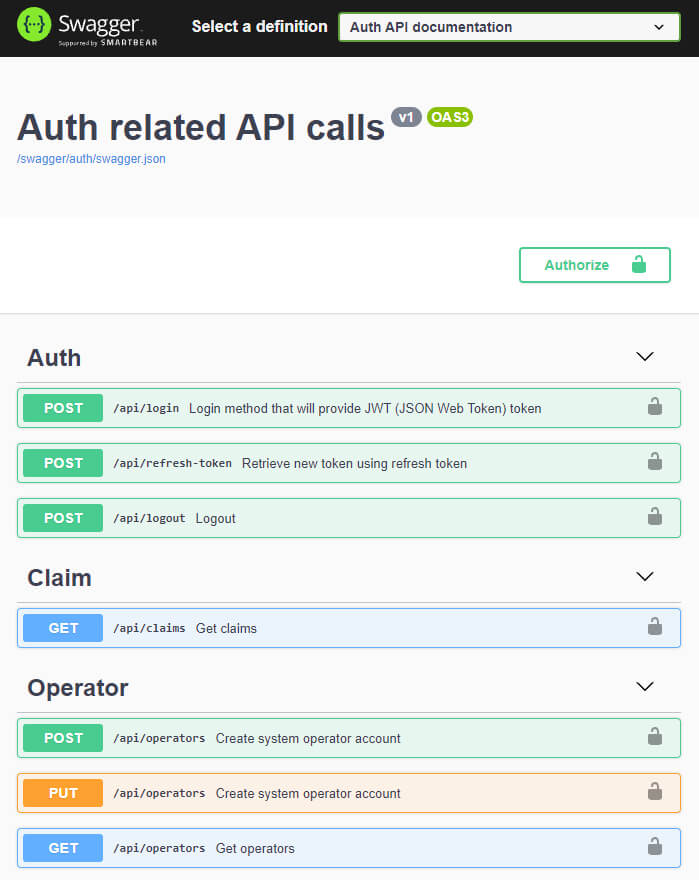Collapse the Auth section chevron
The height and width of the screenshot is (880, 699).
pyautogui.click(x=645, y=356)
